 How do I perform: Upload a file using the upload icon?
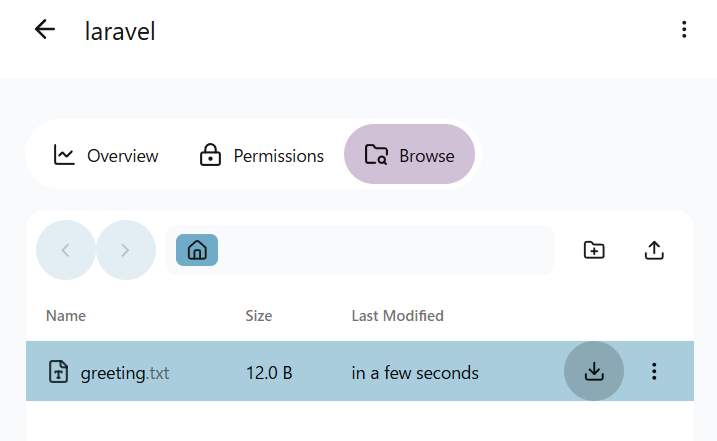click(654, 250)
